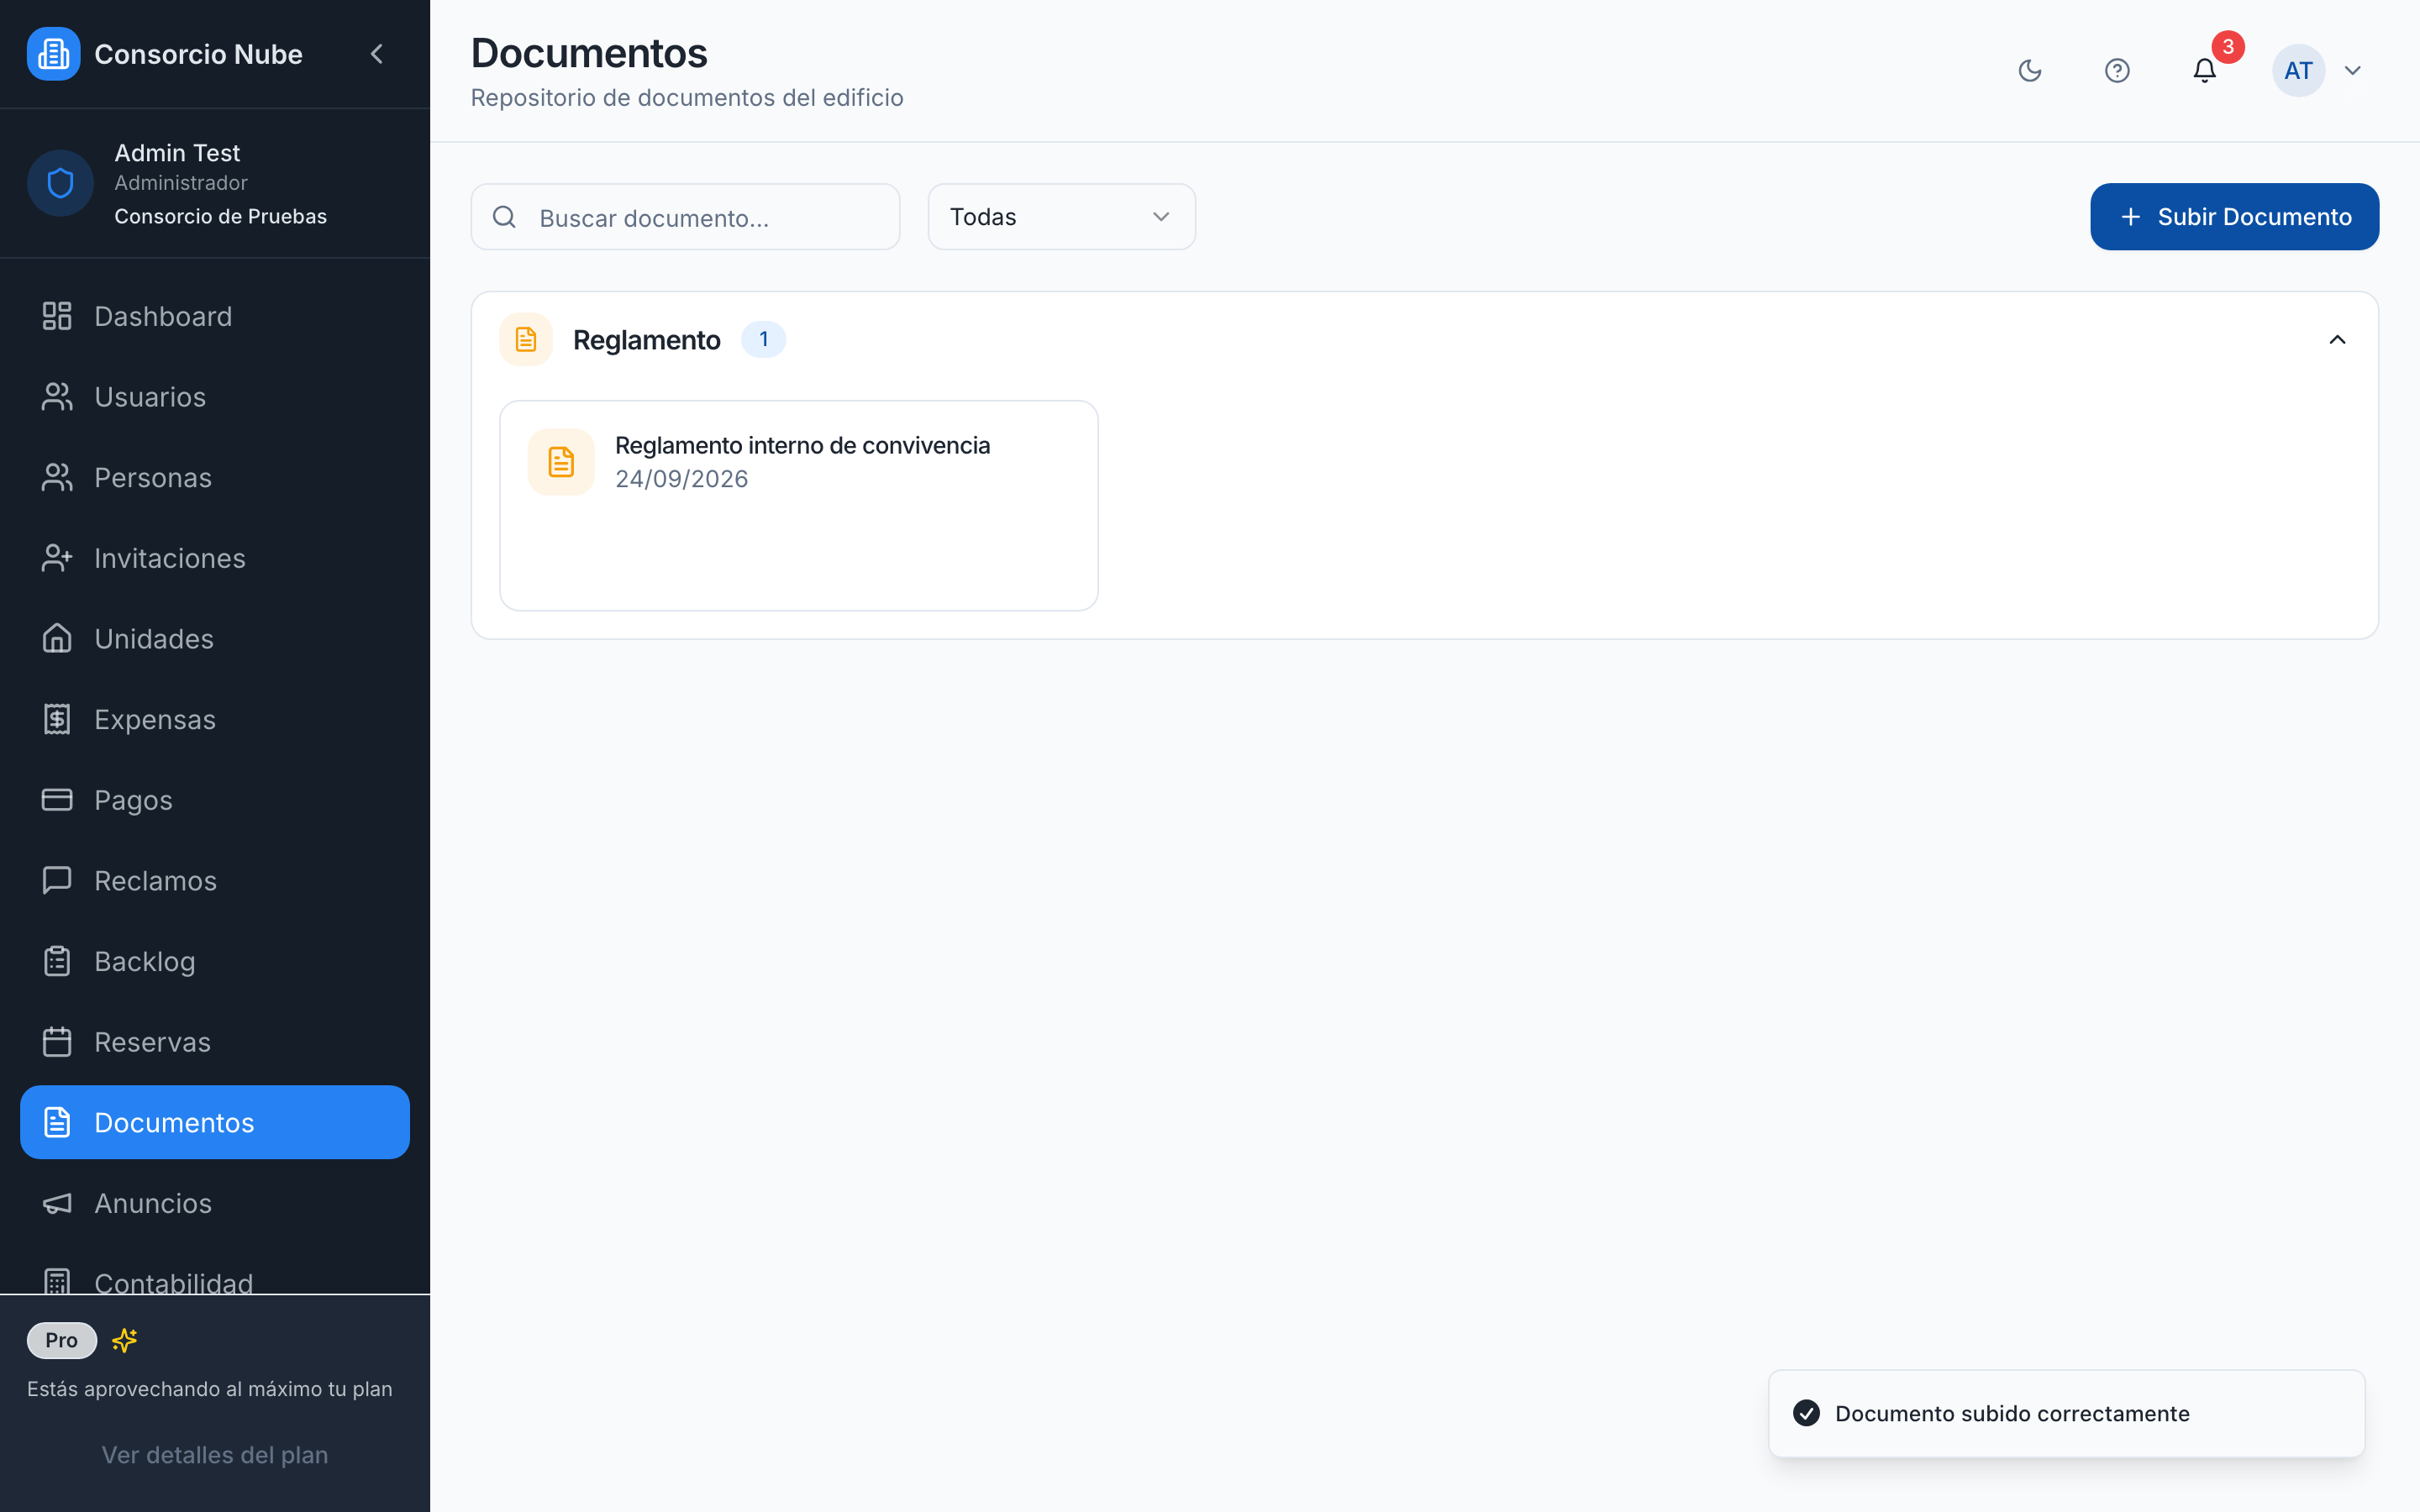Click the shield avatar for Admin Test
The height and width of the screenshot is (1512, 2420).
[x=60, y=183]
